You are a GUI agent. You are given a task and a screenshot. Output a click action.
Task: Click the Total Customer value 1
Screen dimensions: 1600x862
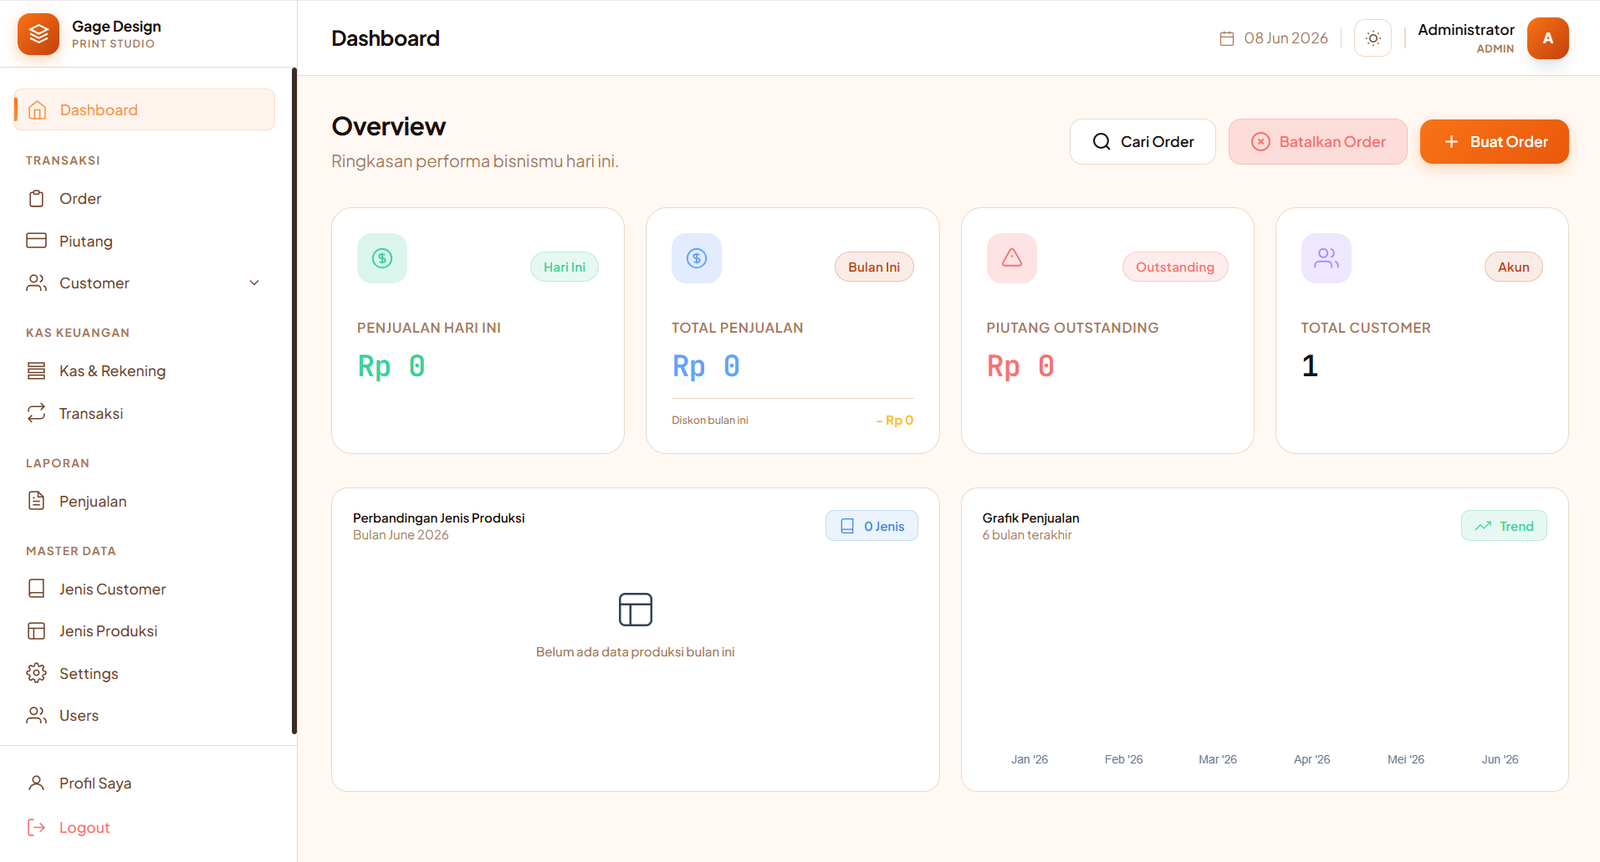pos(1310,366)
